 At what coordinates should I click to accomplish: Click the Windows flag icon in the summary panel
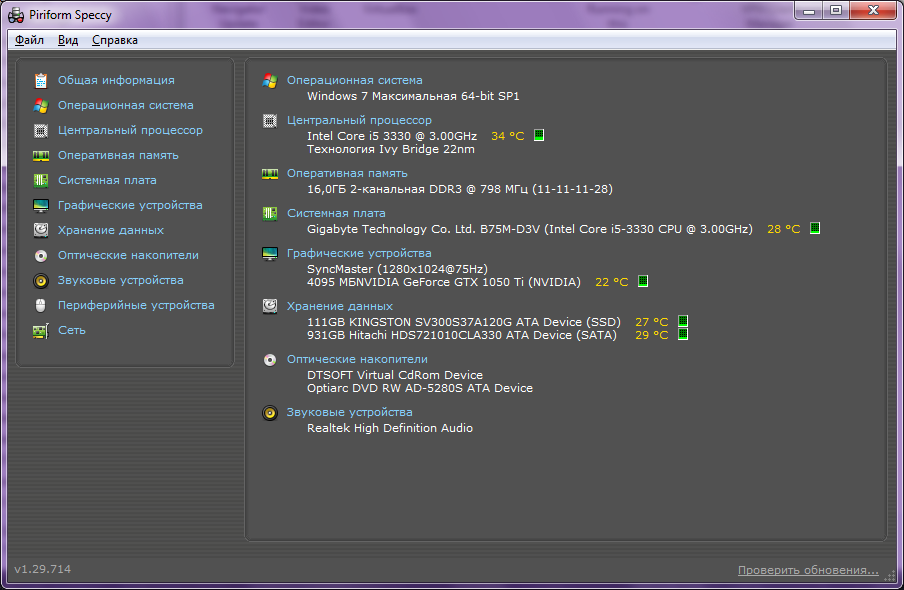tap(270, 81)
